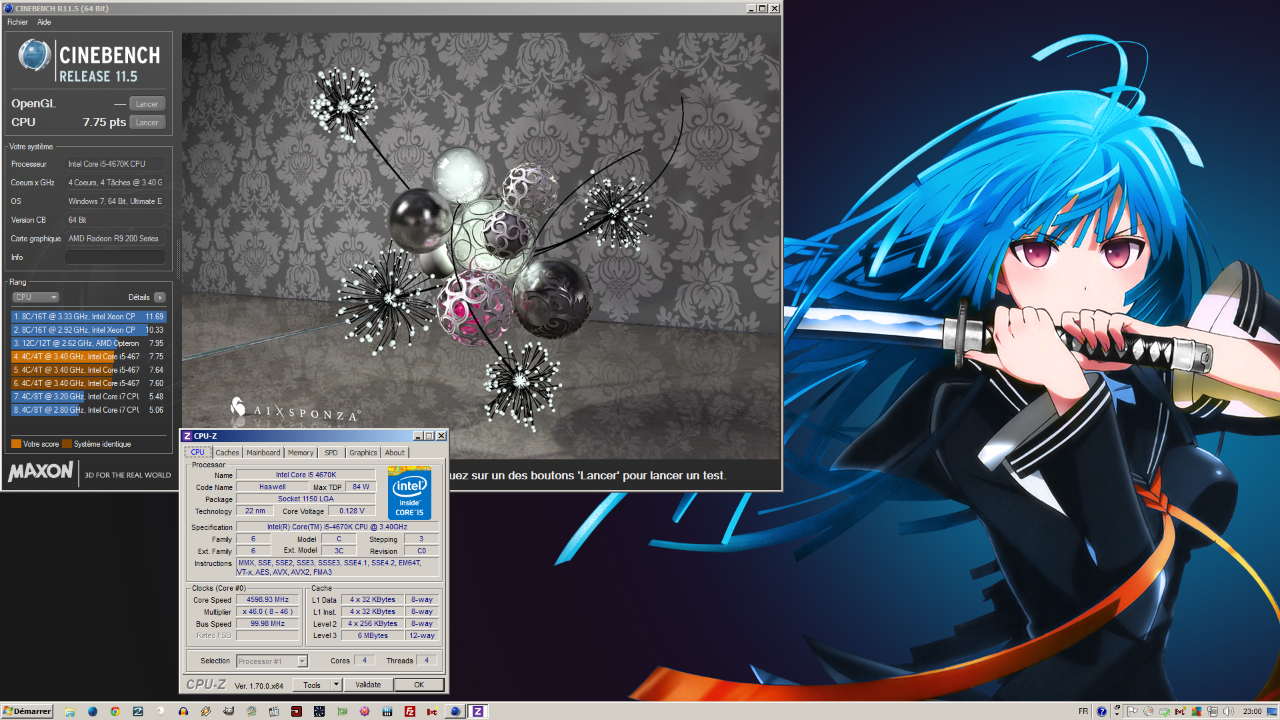Expand ranking Détails arrow button

(x=159, y=297)
